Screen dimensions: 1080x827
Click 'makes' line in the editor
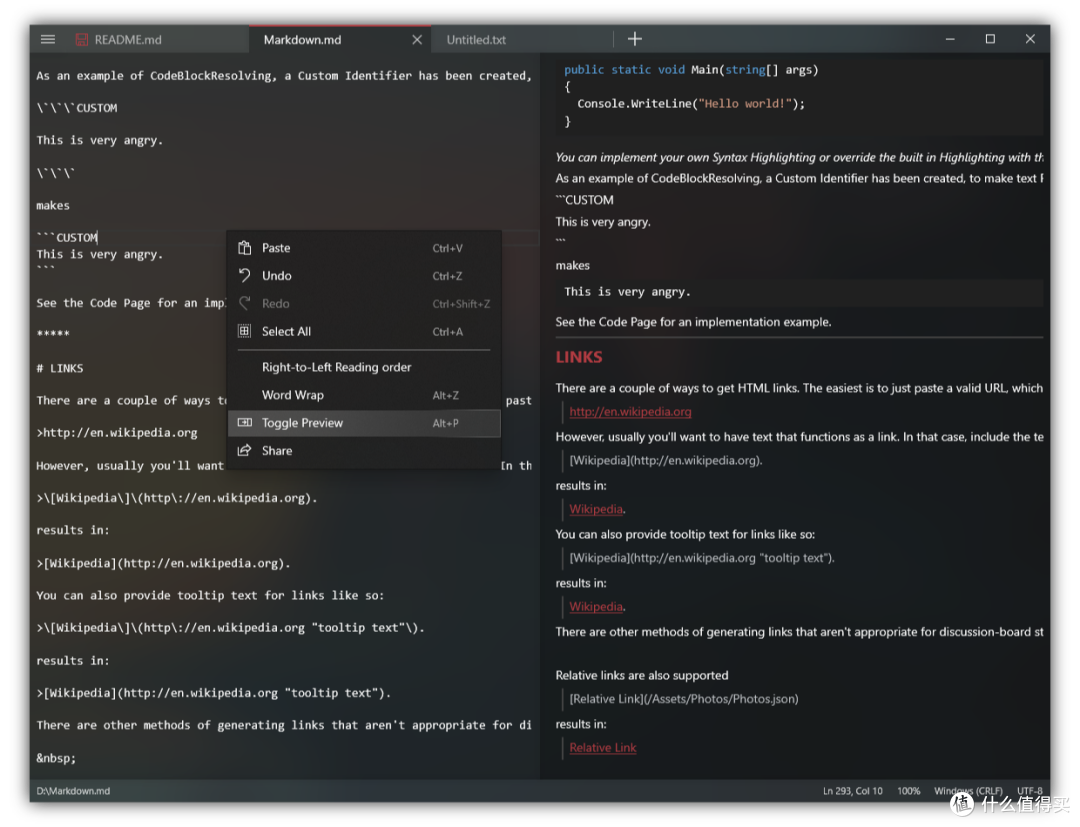(x=53, y=205)
